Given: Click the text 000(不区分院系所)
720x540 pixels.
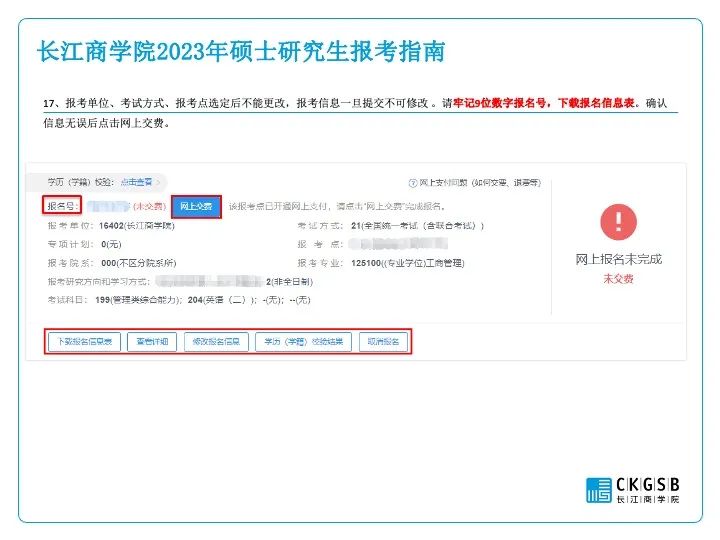Looking at the screenshot, I should (139, 263).
